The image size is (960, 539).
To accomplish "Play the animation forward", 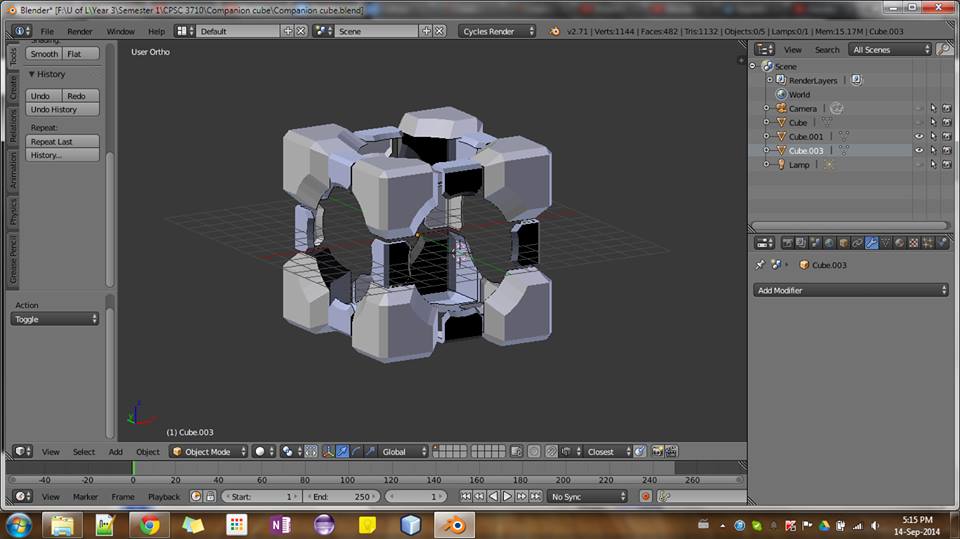I will [x=508, y=496].
